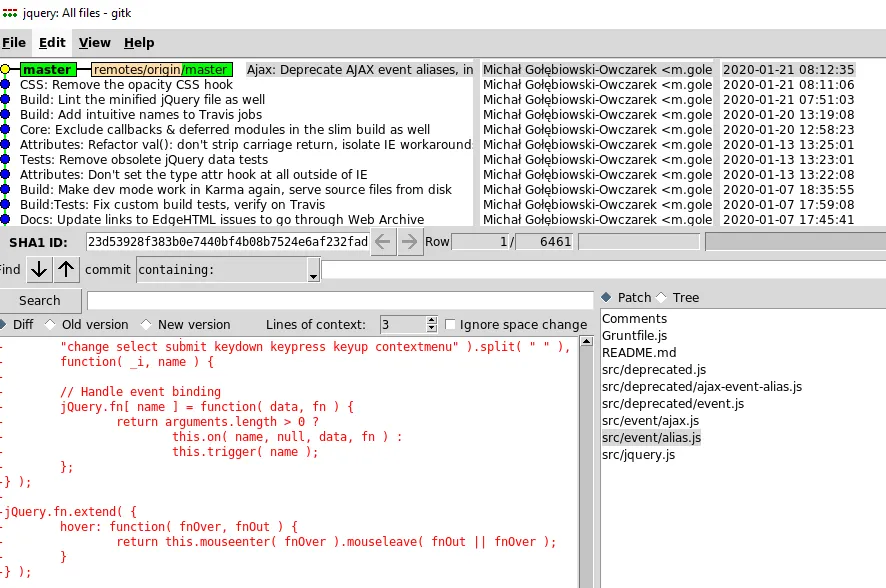Select commit 'Build: Add intuitive names to Travis jobs'
886x588 pixels.
141,115
